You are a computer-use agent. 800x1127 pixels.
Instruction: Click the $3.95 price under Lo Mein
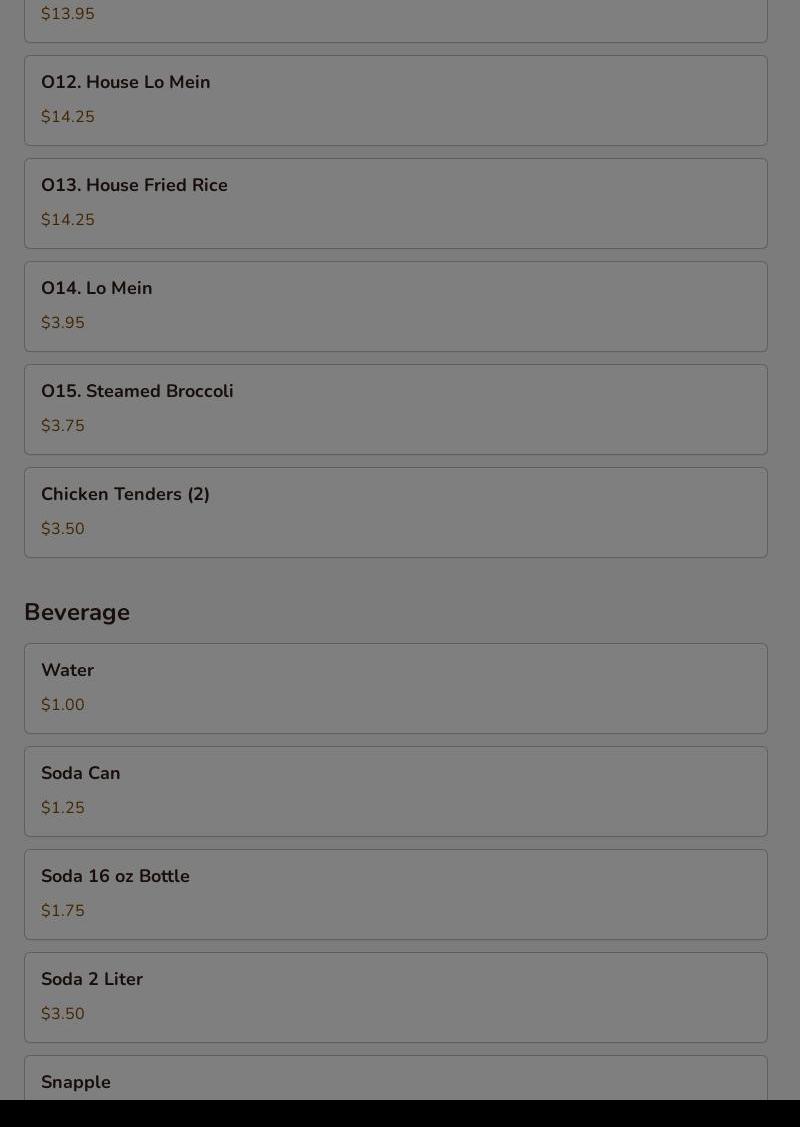pyautogui.click(x=63, y=323)
